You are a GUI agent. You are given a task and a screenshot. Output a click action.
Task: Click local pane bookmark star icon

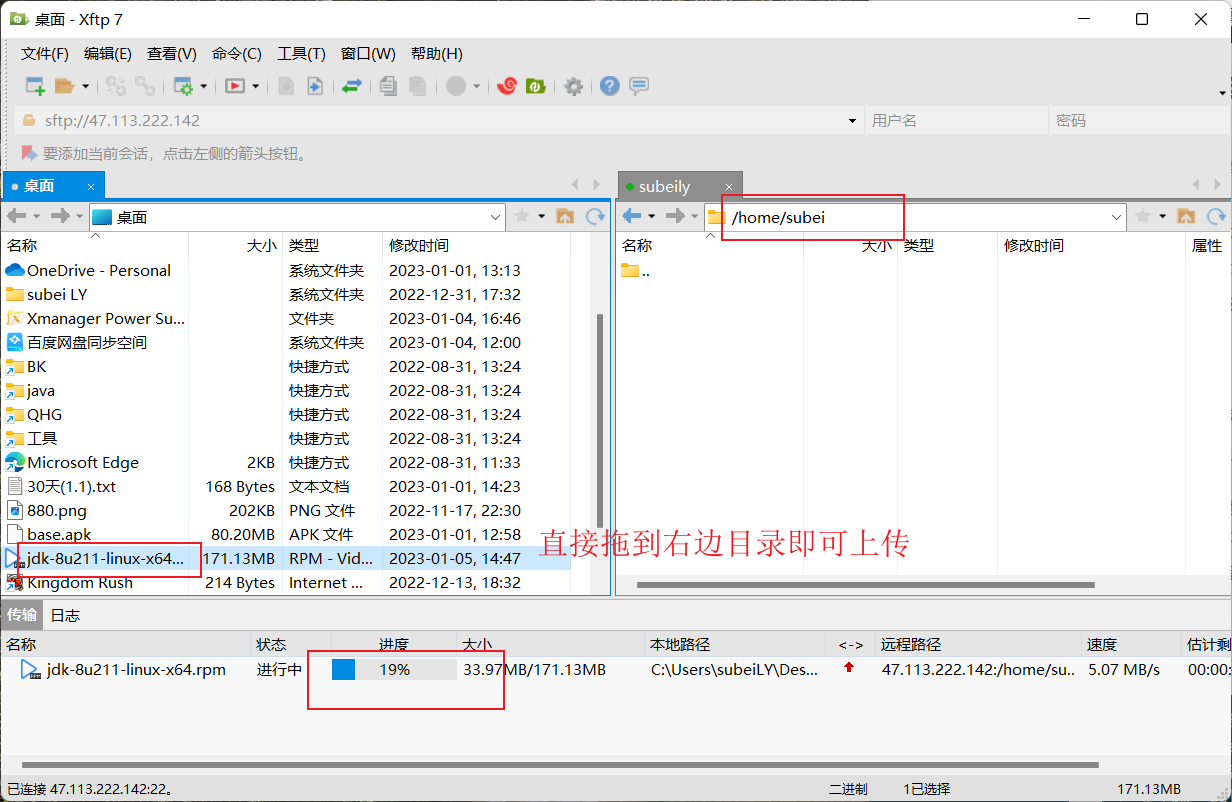522,216
